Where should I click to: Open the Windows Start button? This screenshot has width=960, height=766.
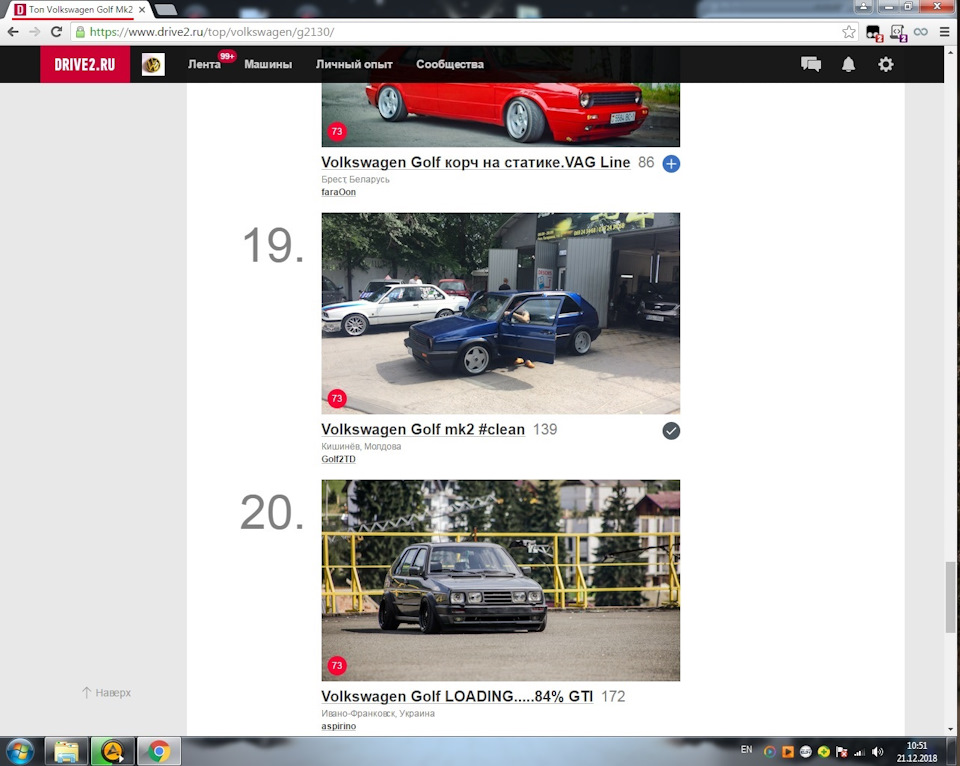tap(20, 751)
